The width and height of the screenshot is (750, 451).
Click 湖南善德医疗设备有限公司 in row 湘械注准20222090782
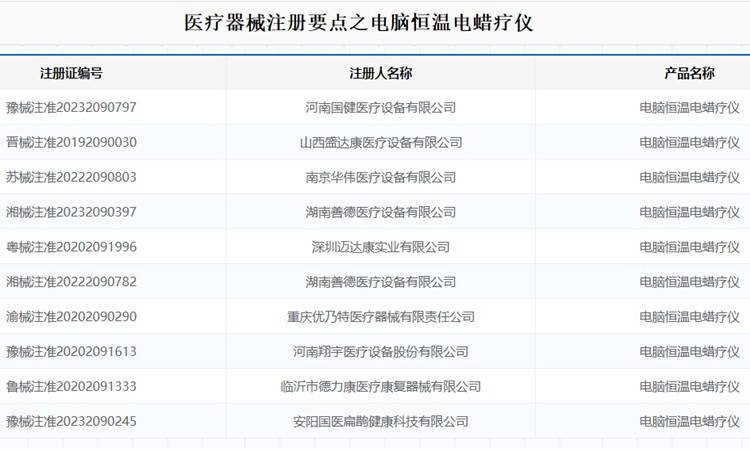(x=381, y=282)
